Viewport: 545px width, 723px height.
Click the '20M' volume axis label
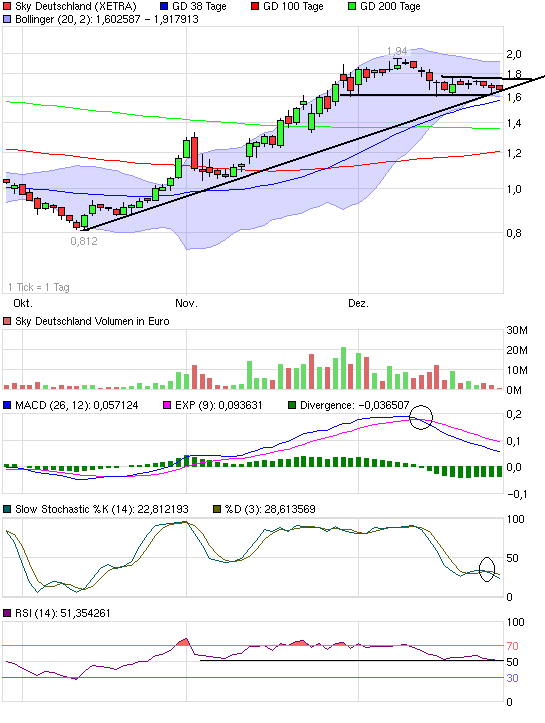517,350
